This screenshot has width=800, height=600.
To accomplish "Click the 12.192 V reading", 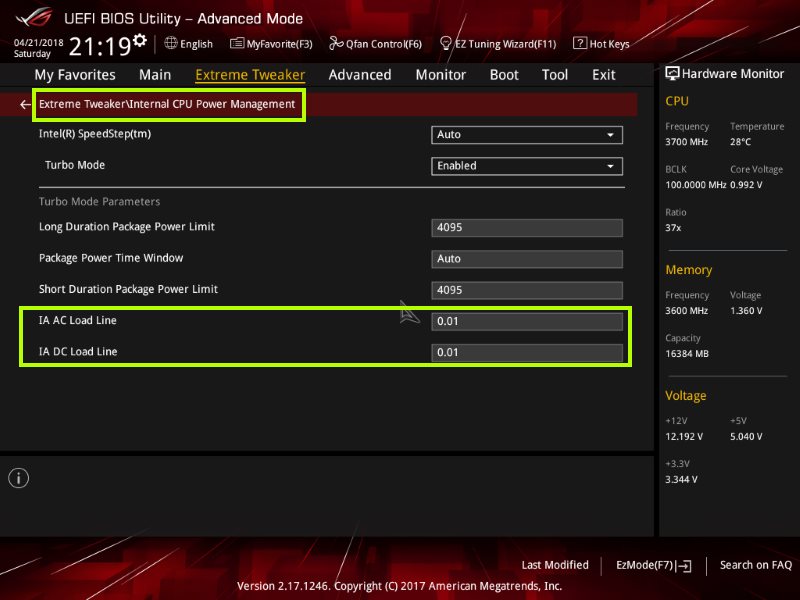I will tap(684, 437).
